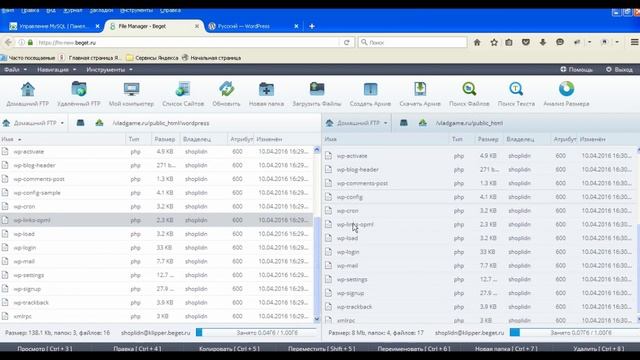Switch to MySQL management tab
Image resolution: width=640 pixels, height=360 pixels.
click(54, 26)
